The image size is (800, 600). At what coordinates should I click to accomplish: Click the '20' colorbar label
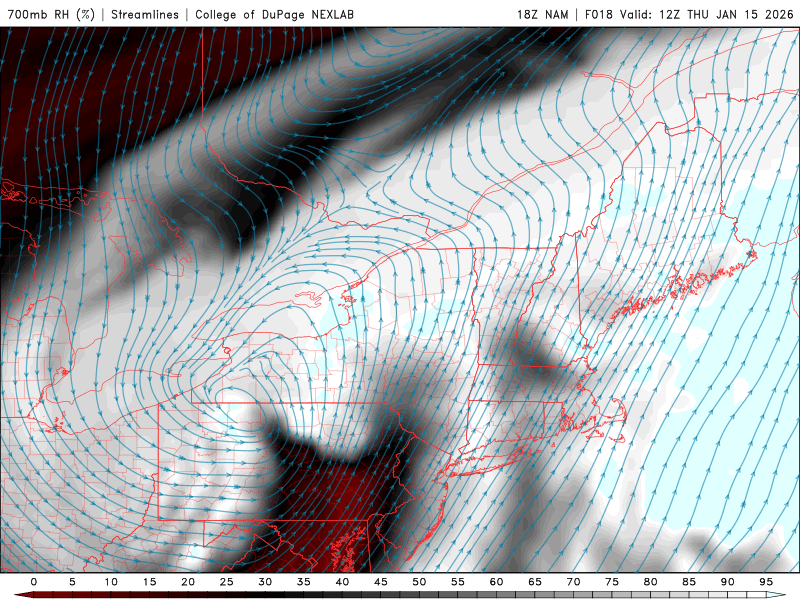coord(188,582)
